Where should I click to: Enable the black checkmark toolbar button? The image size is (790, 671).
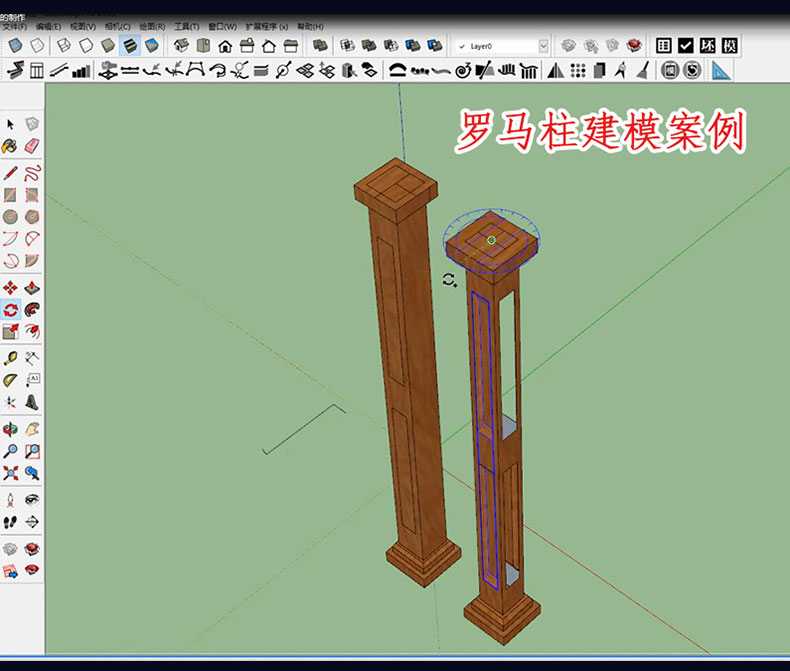pyautogui.click(x=686, y=46)
